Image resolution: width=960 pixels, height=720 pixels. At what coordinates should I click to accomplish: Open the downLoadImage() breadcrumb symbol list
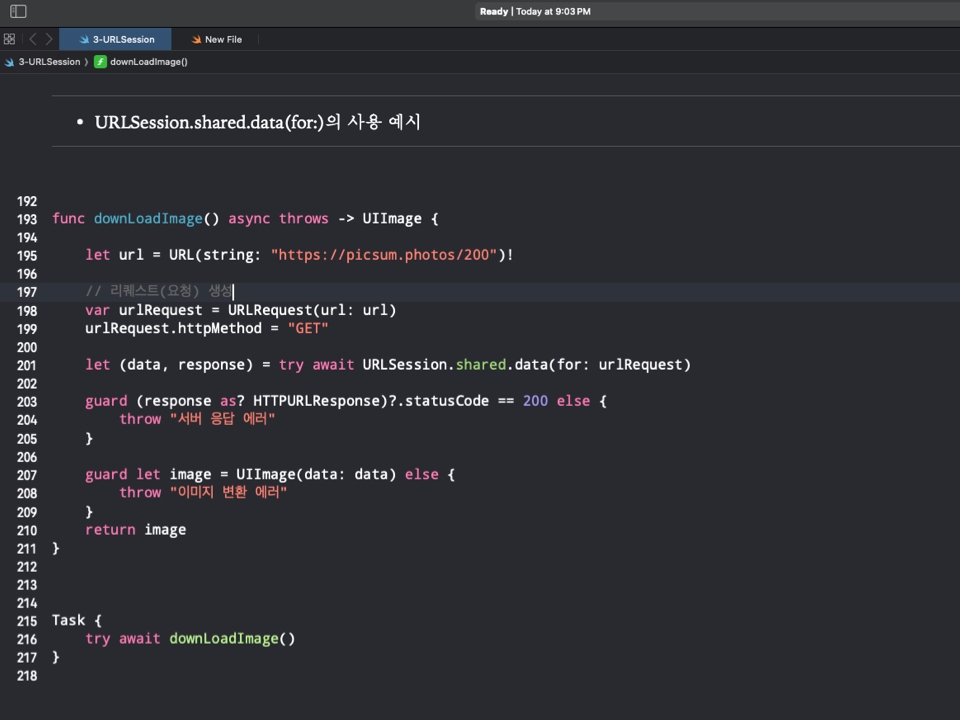pos(148,62)
